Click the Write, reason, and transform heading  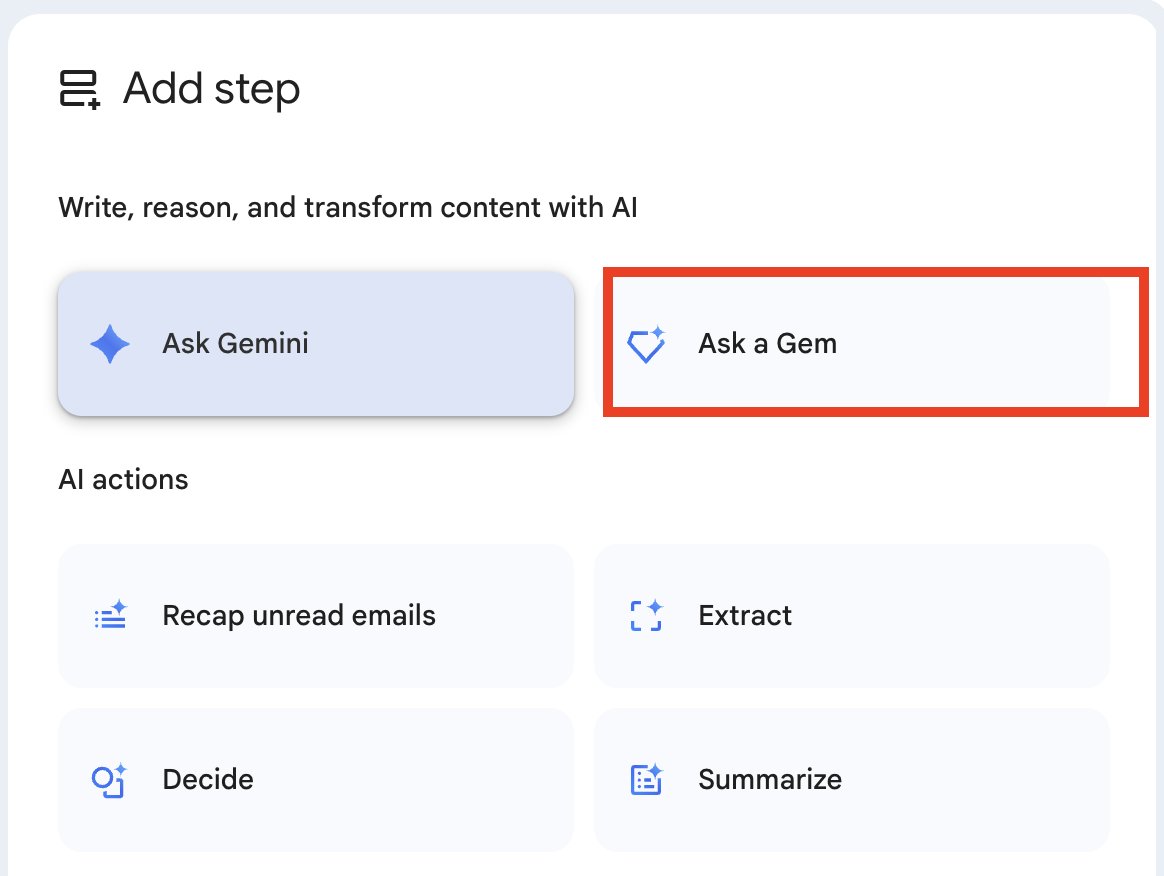pyautogui.click(x=347, y=208)
